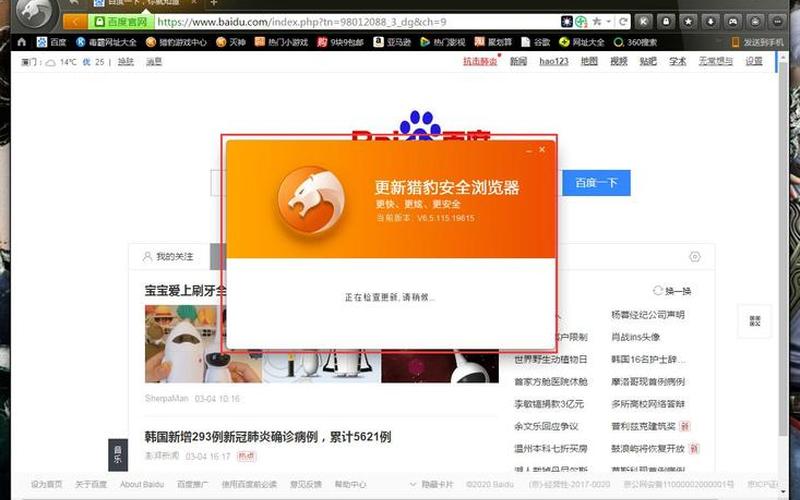Click About Baidu in the footer
Viewport: 800px width, 500px height.
pyautogui.click(x=142, y=484)
